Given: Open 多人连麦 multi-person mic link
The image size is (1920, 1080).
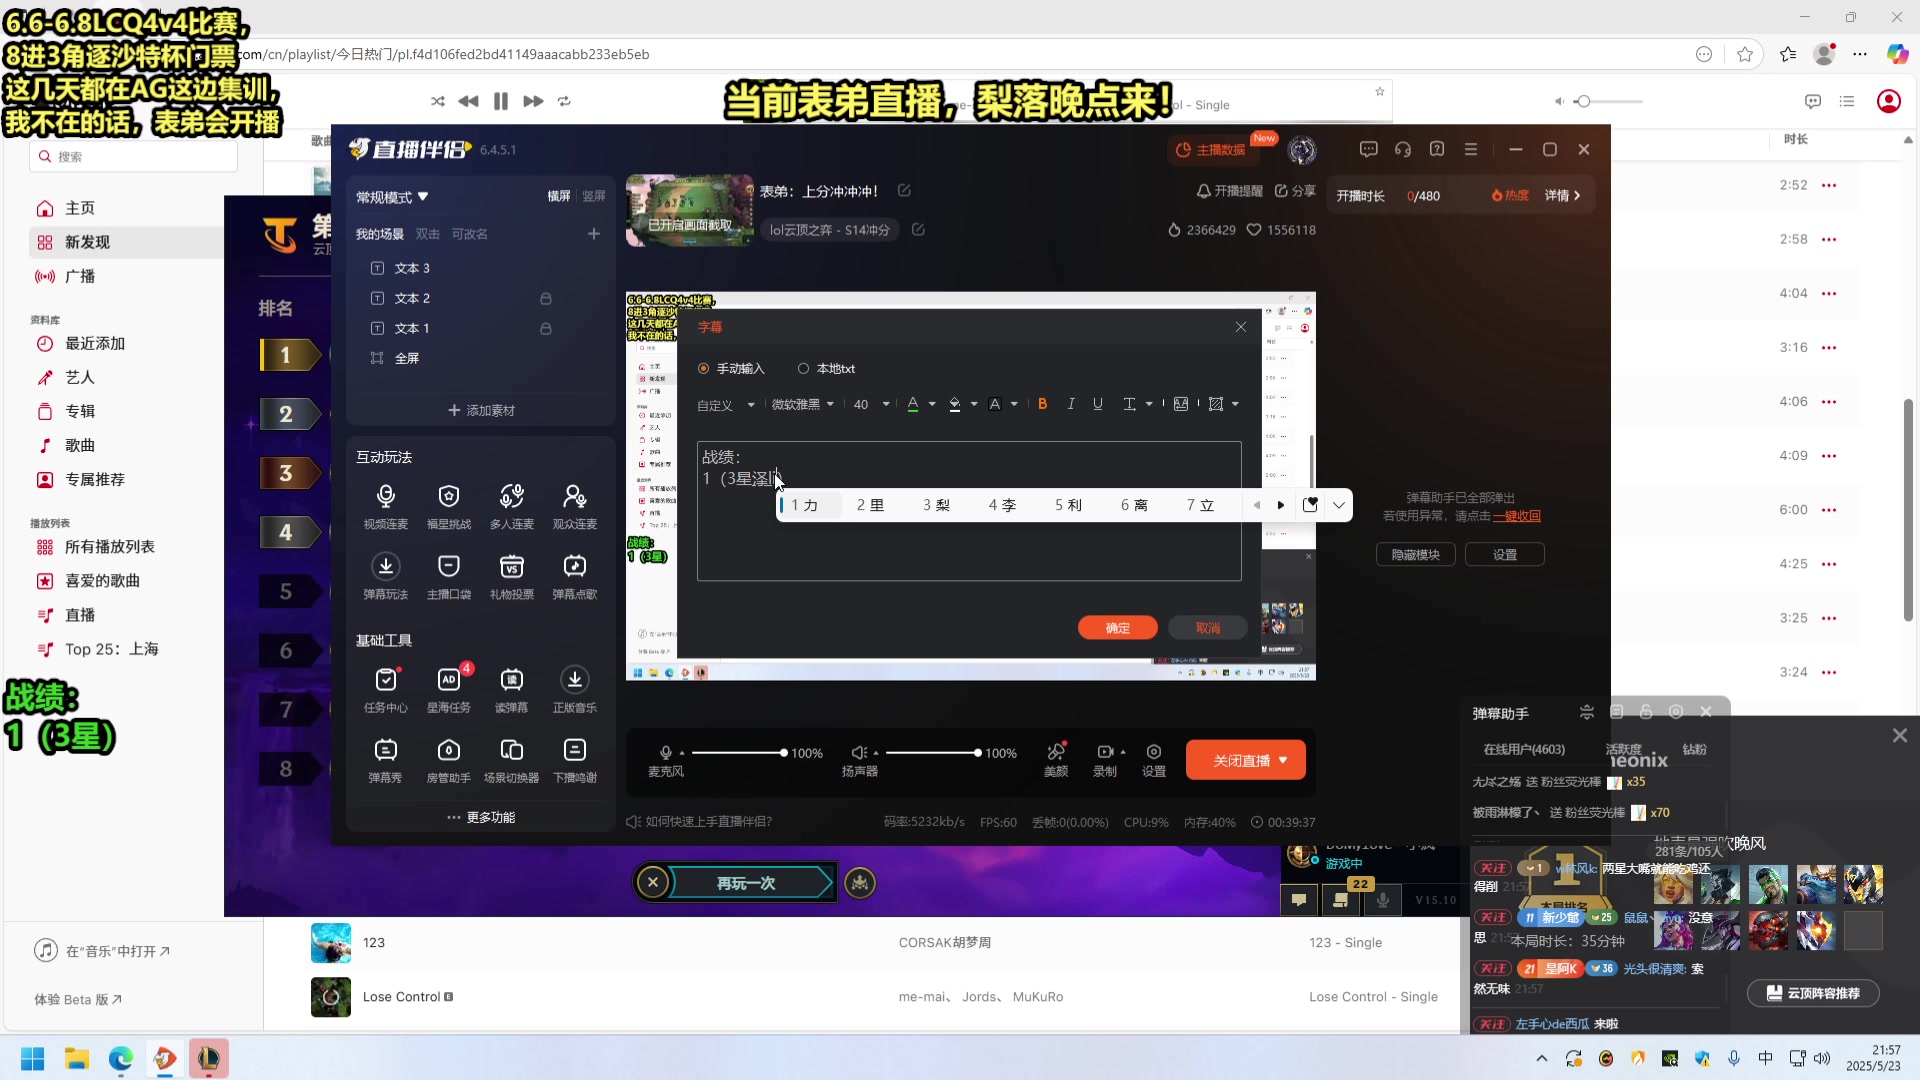Looking at the screenshot, I should (511, 506).
